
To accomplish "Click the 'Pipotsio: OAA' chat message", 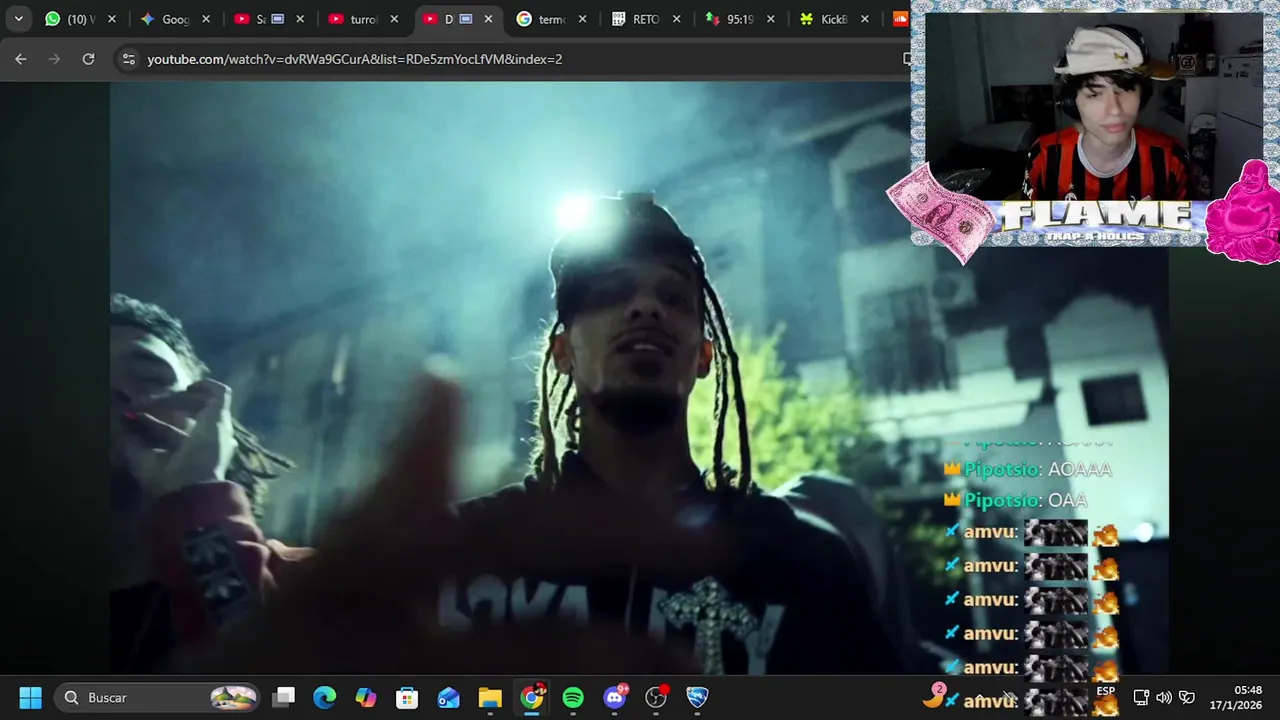I will (1015, 500).
